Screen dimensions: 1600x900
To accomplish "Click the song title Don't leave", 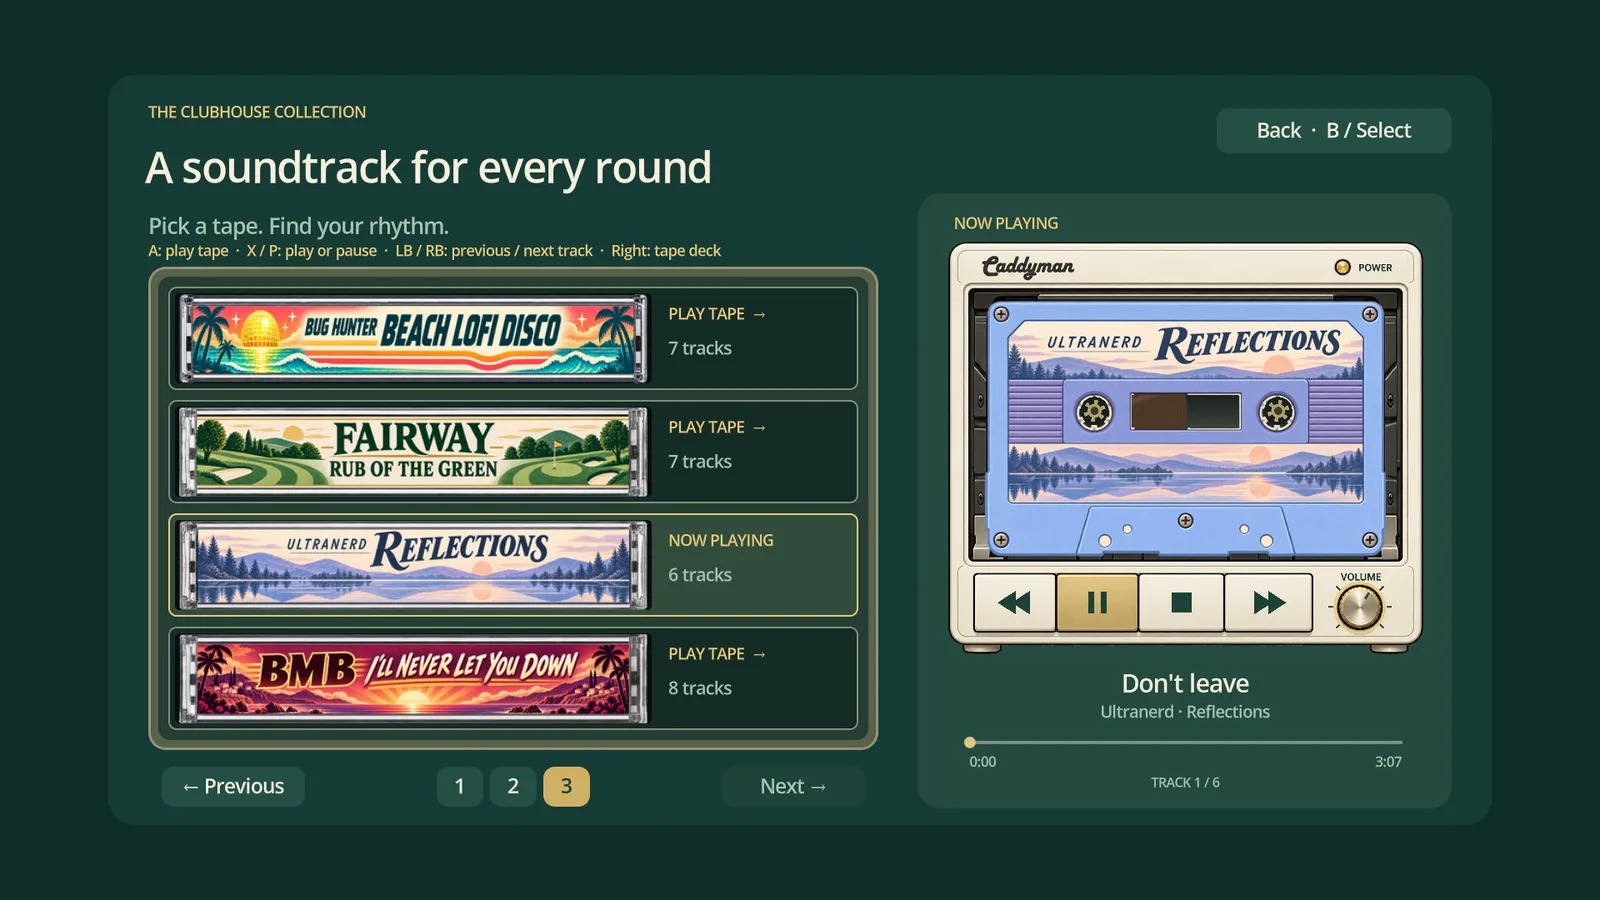I will (1185, 683).
